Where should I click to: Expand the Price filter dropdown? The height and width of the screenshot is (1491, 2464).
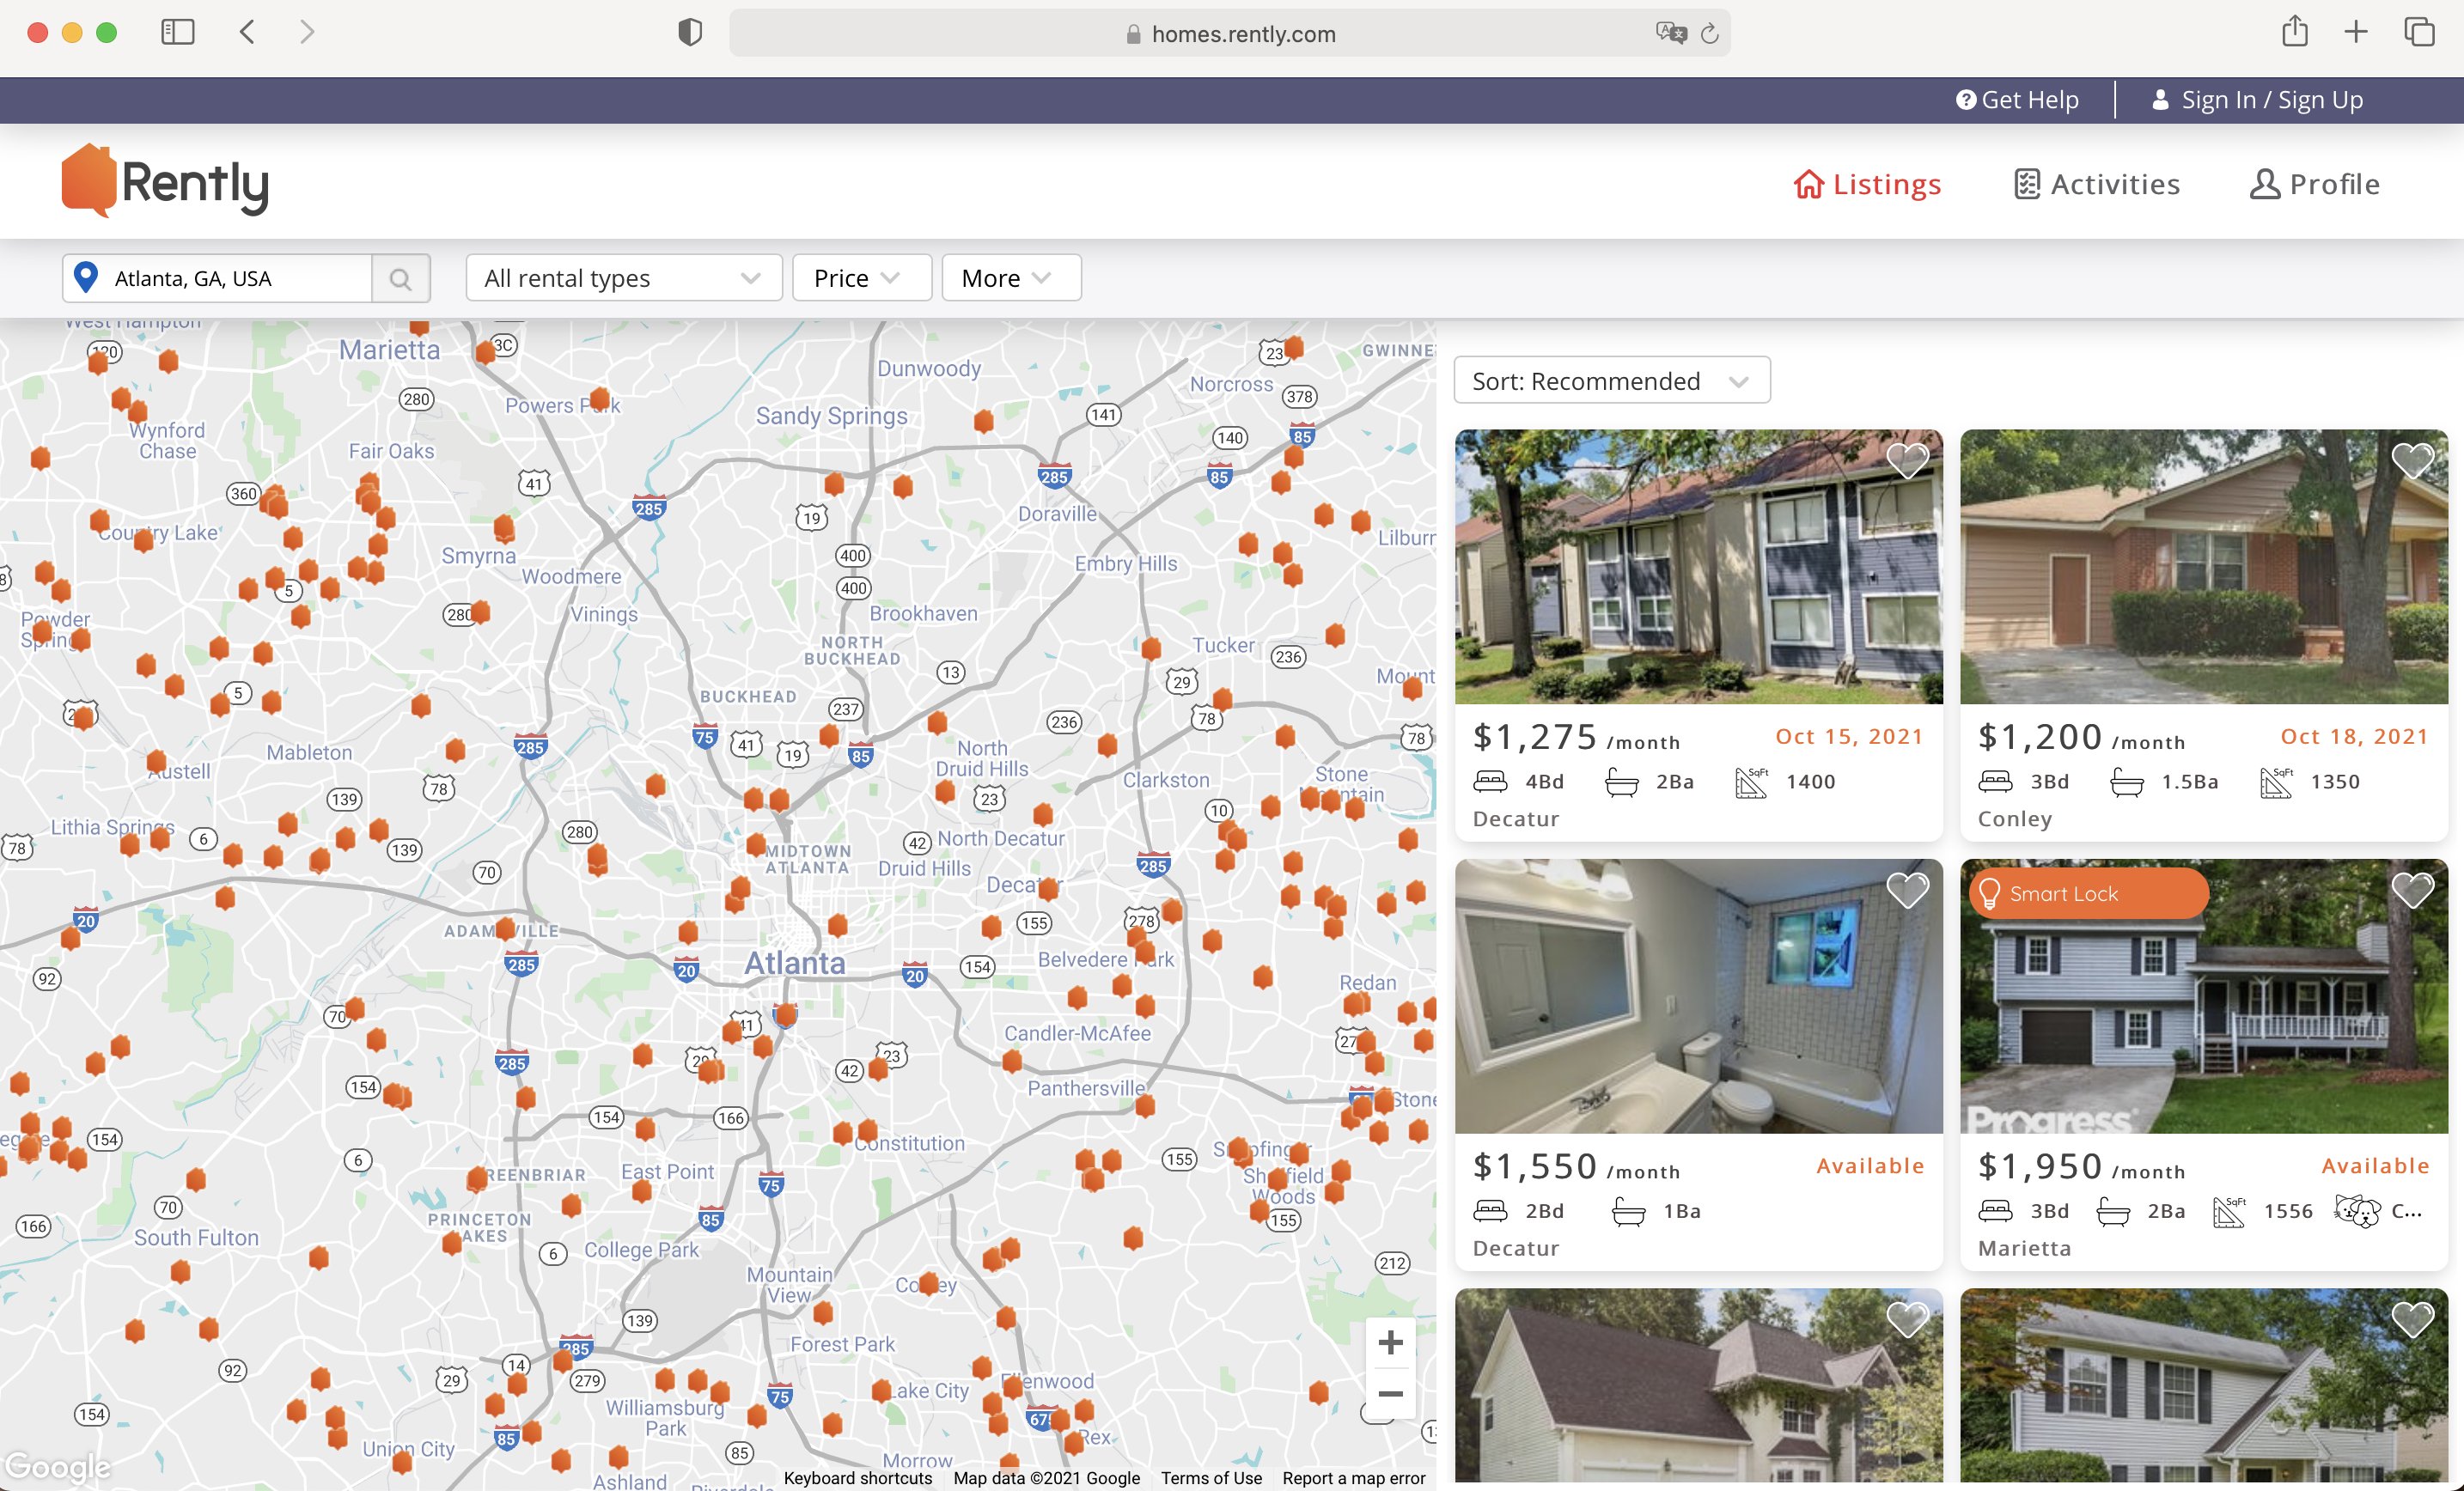click(861, 278)
